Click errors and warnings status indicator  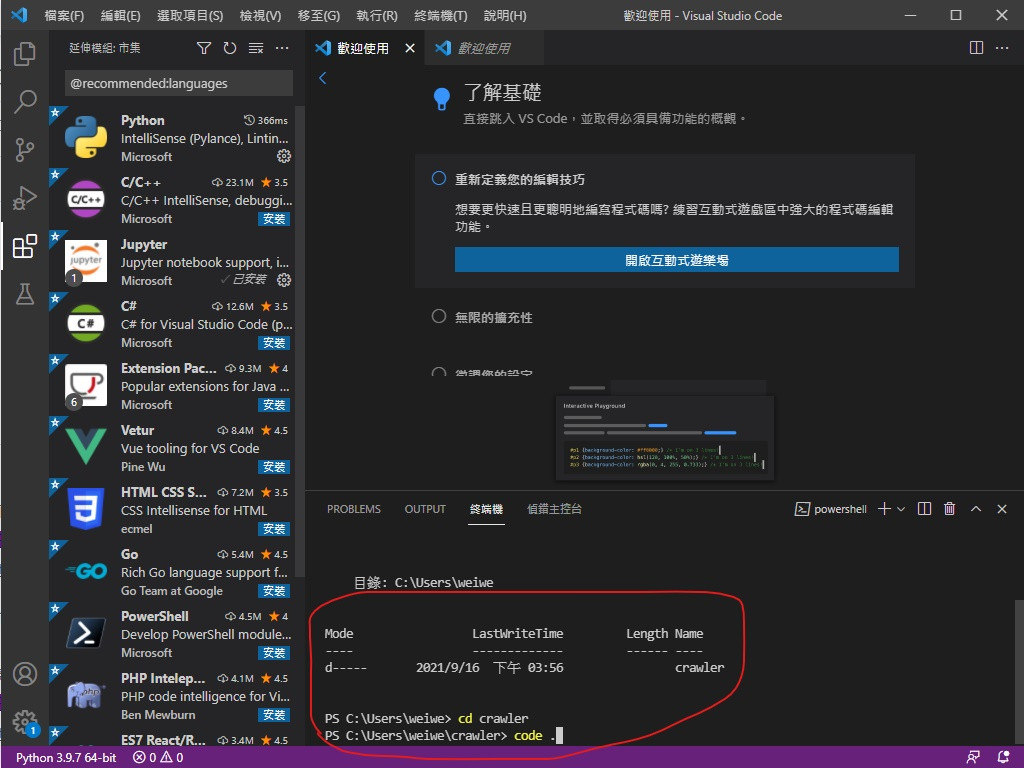[x=158, y=758]
